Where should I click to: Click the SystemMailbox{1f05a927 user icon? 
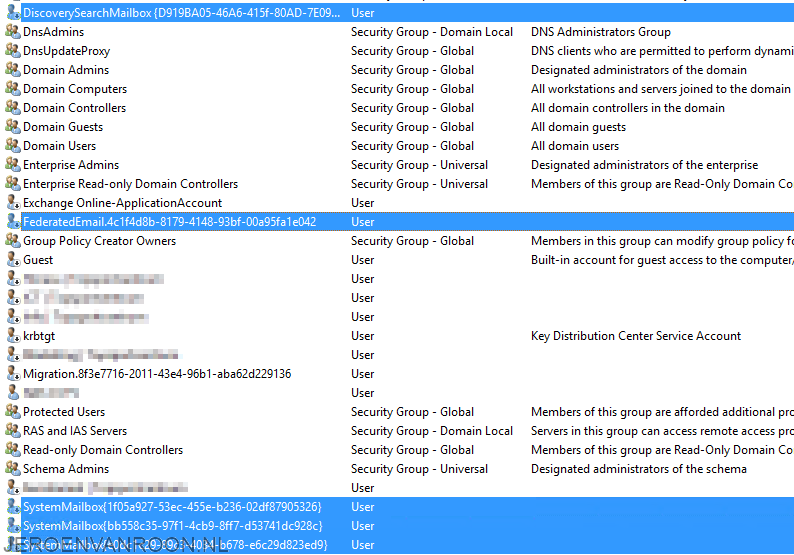13,506
